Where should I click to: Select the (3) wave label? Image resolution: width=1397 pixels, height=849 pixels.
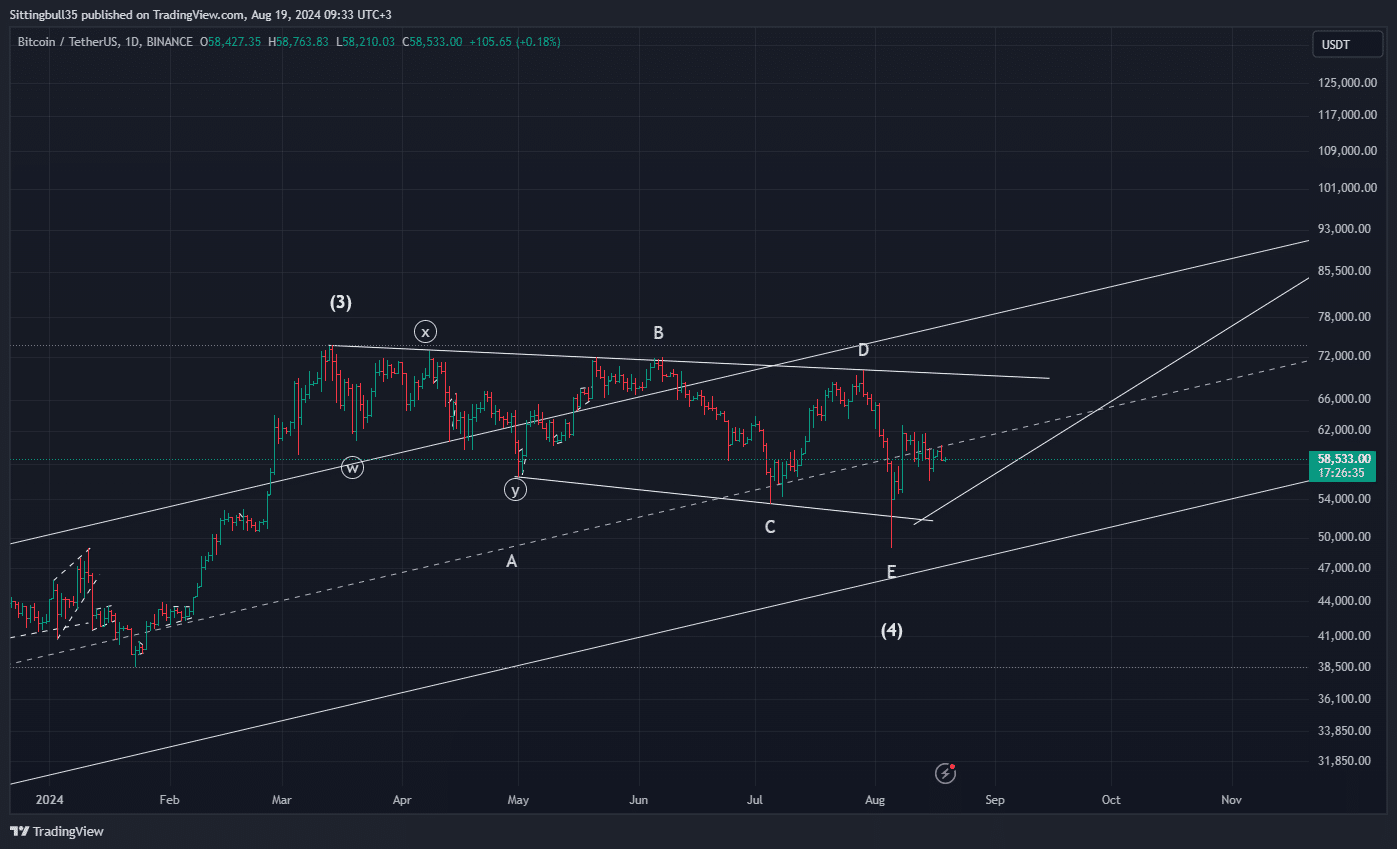click(x=341, y=302)
